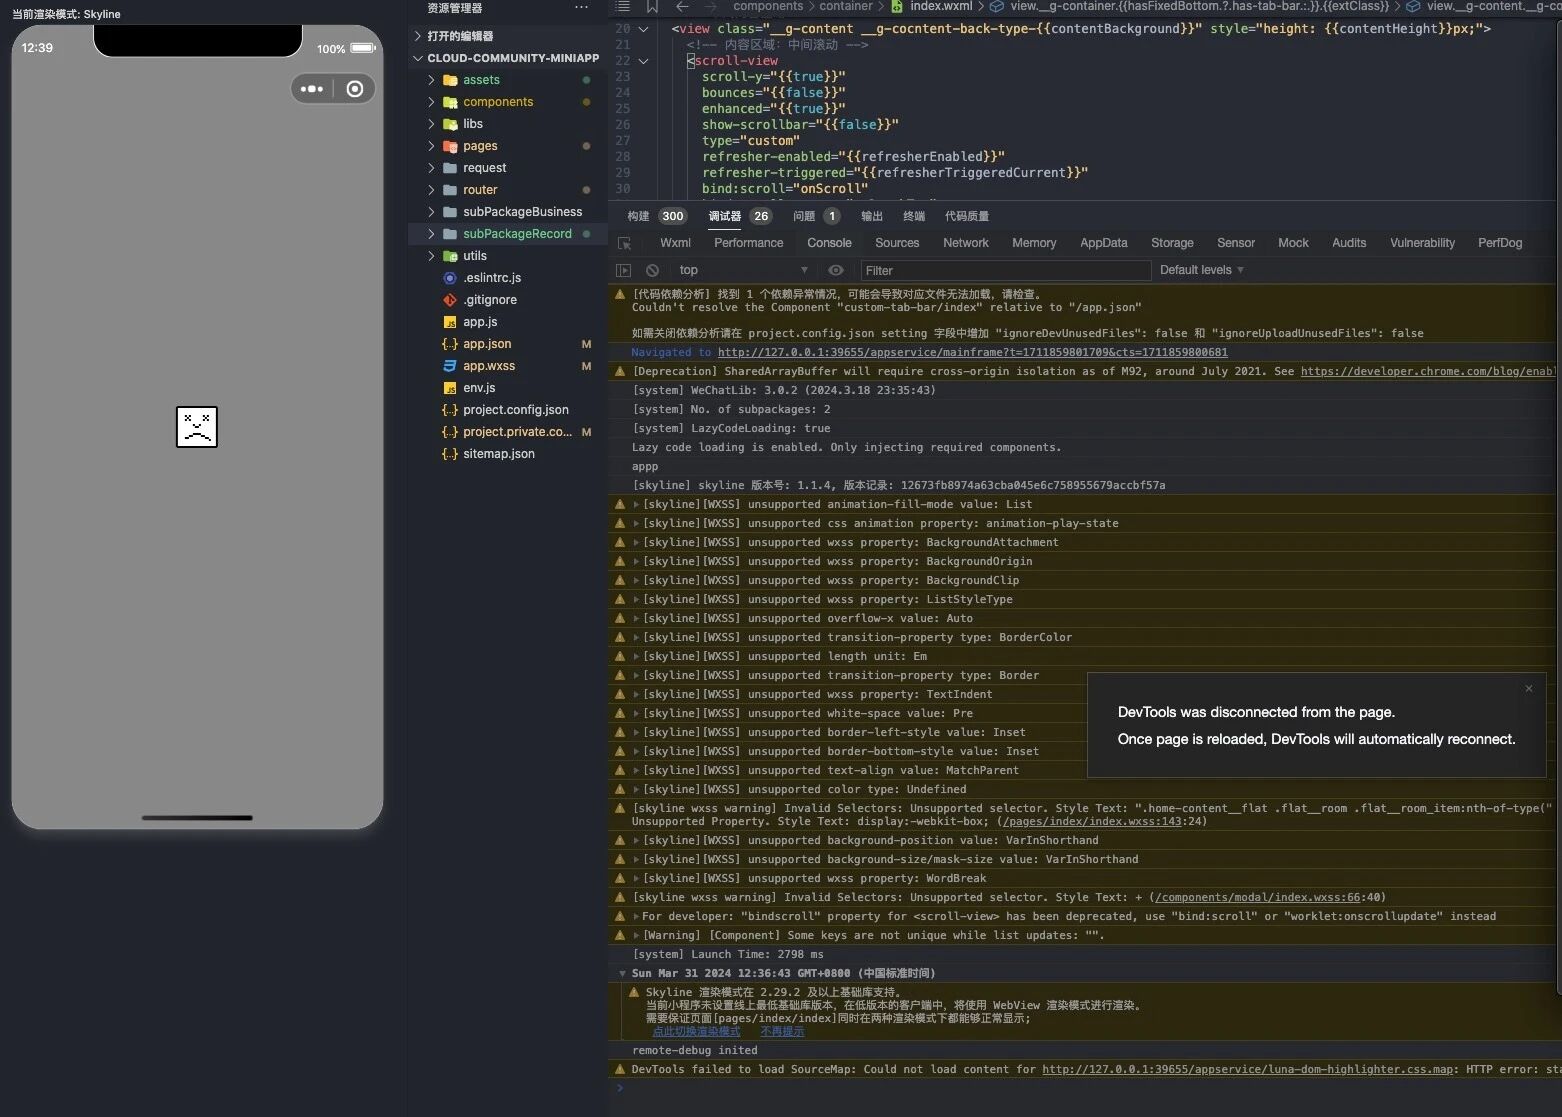
Task: Click the sitemap.json file icon
Action: point(450,454)
